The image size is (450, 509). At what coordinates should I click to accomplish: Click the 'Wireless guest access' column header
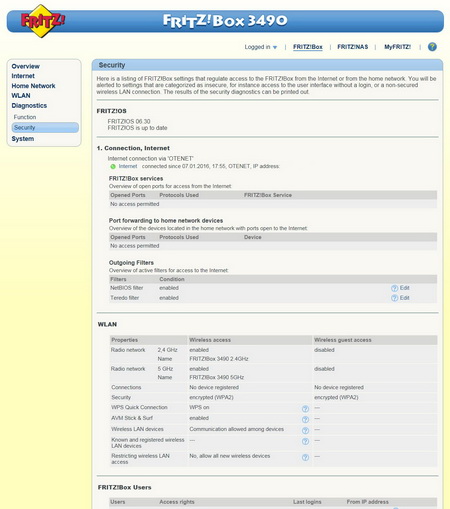343,340
